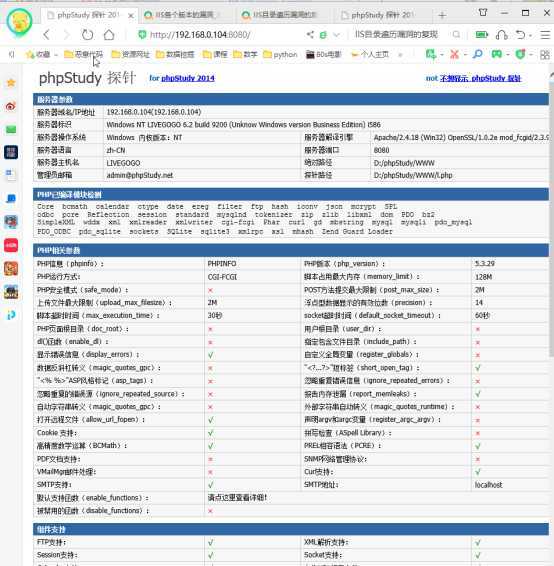
Task: Click the blue arrows icon at sidebar bottom
Action: point(11,315)
